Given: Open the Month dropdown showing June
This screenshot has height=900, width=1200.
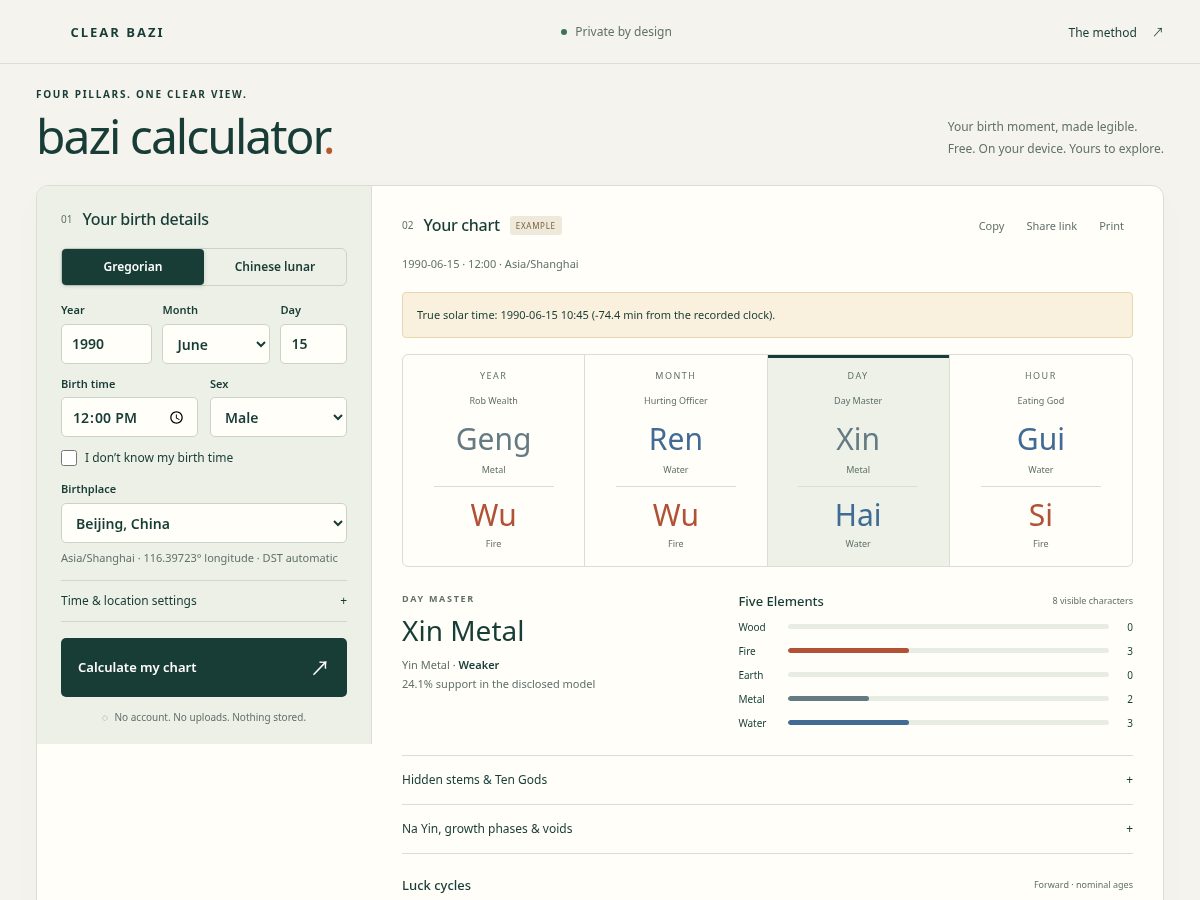Looking at the screenshot, I should 216,344.
